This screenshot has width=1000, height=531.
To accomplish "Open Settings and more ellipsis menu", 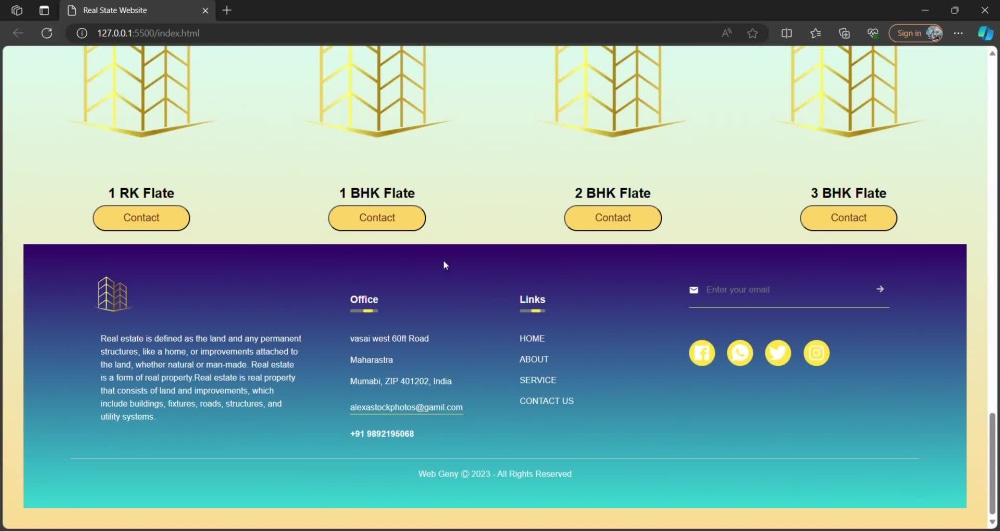I will [x=958, y=33].
